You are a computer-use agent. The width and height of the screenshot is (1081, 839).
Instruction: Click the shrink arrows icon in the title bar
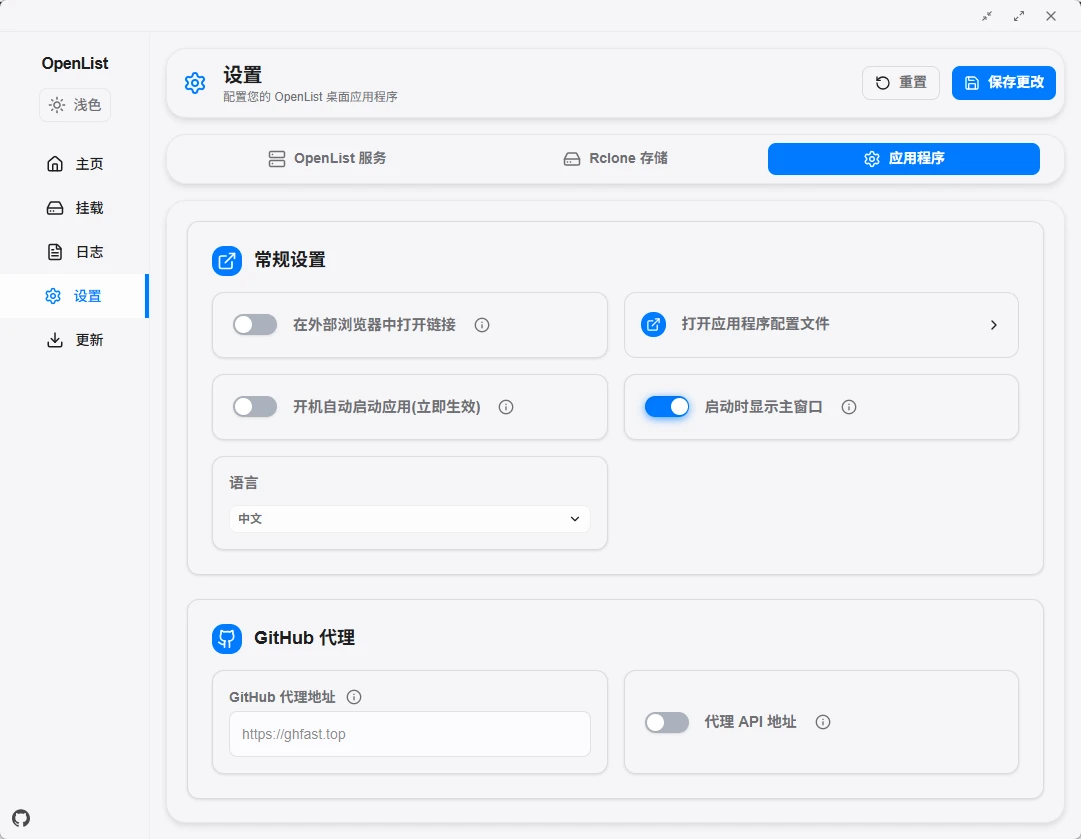987,16
